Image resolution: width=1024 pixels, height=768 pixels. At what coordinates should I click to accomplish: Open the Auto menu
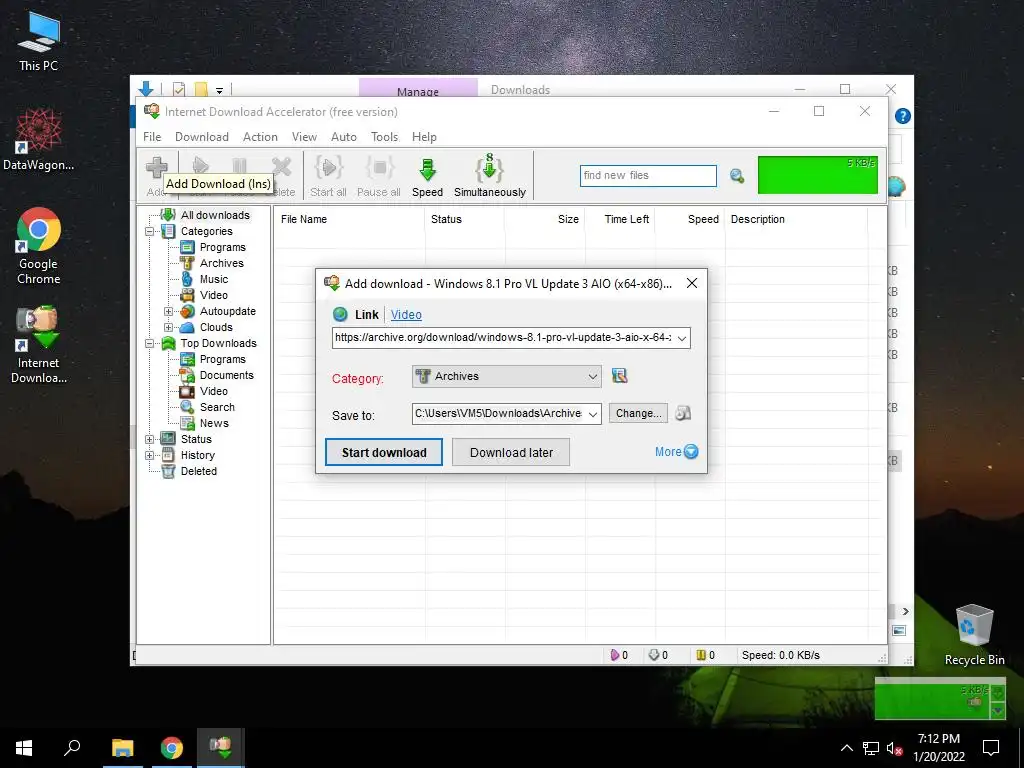coord(344,136)
